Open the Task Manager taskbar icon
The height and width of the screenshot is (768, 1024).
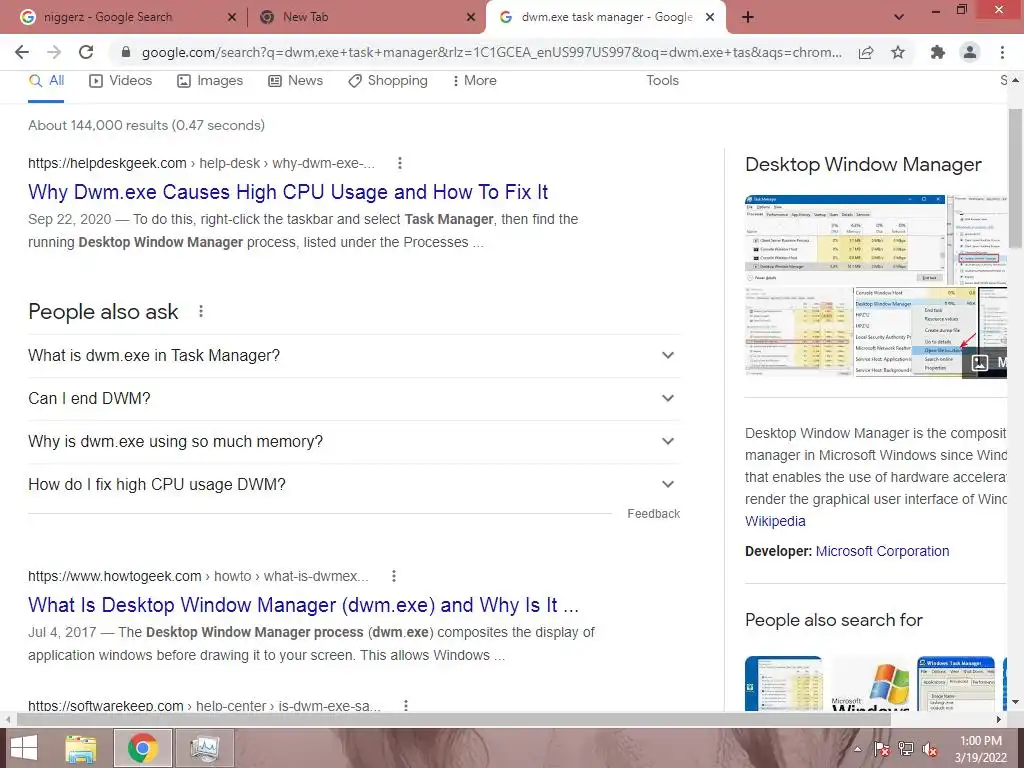pyautogui.click(x=204, y=748)
